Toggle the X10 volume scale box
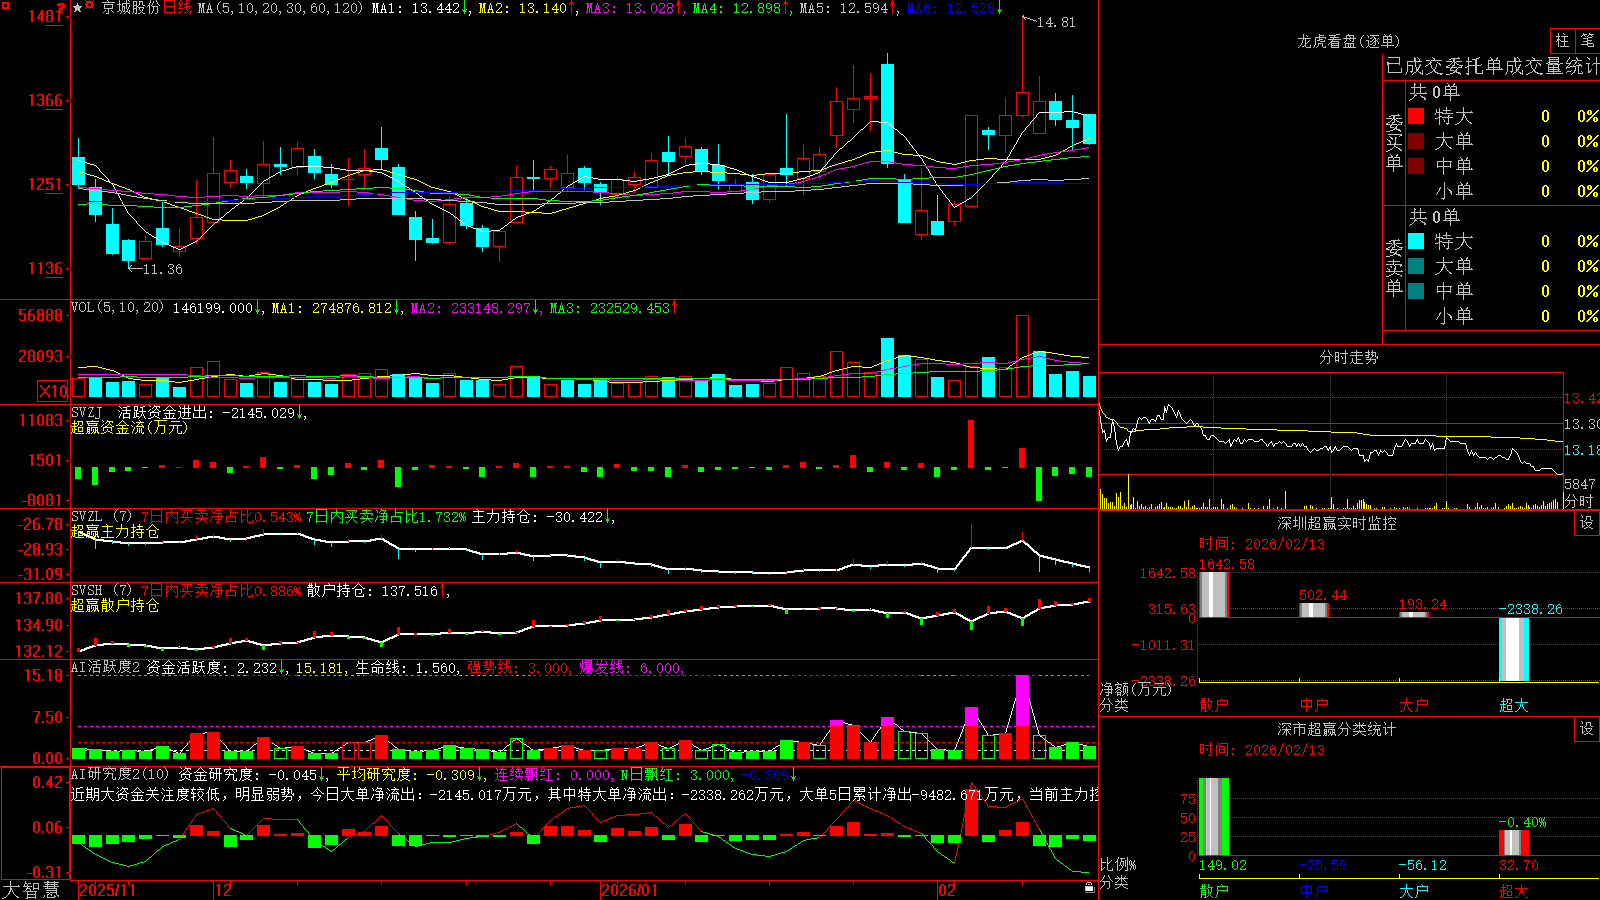Image resolution: width=1600 pixels, height=900 pixels. click(53, 391)
